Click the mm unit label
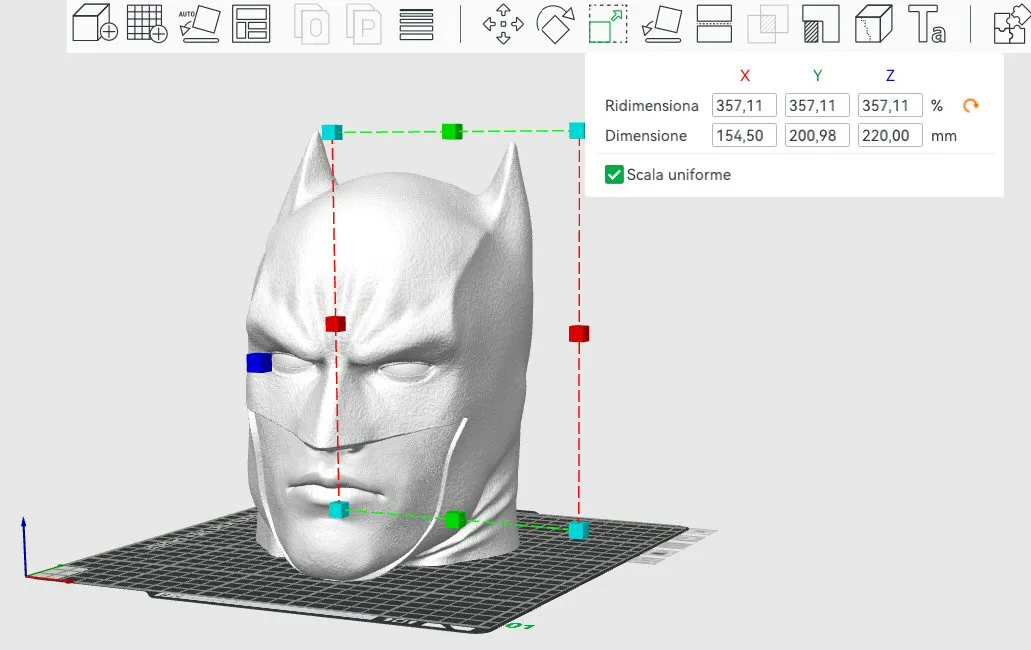 pyautogui.click(x=944, y=136)
